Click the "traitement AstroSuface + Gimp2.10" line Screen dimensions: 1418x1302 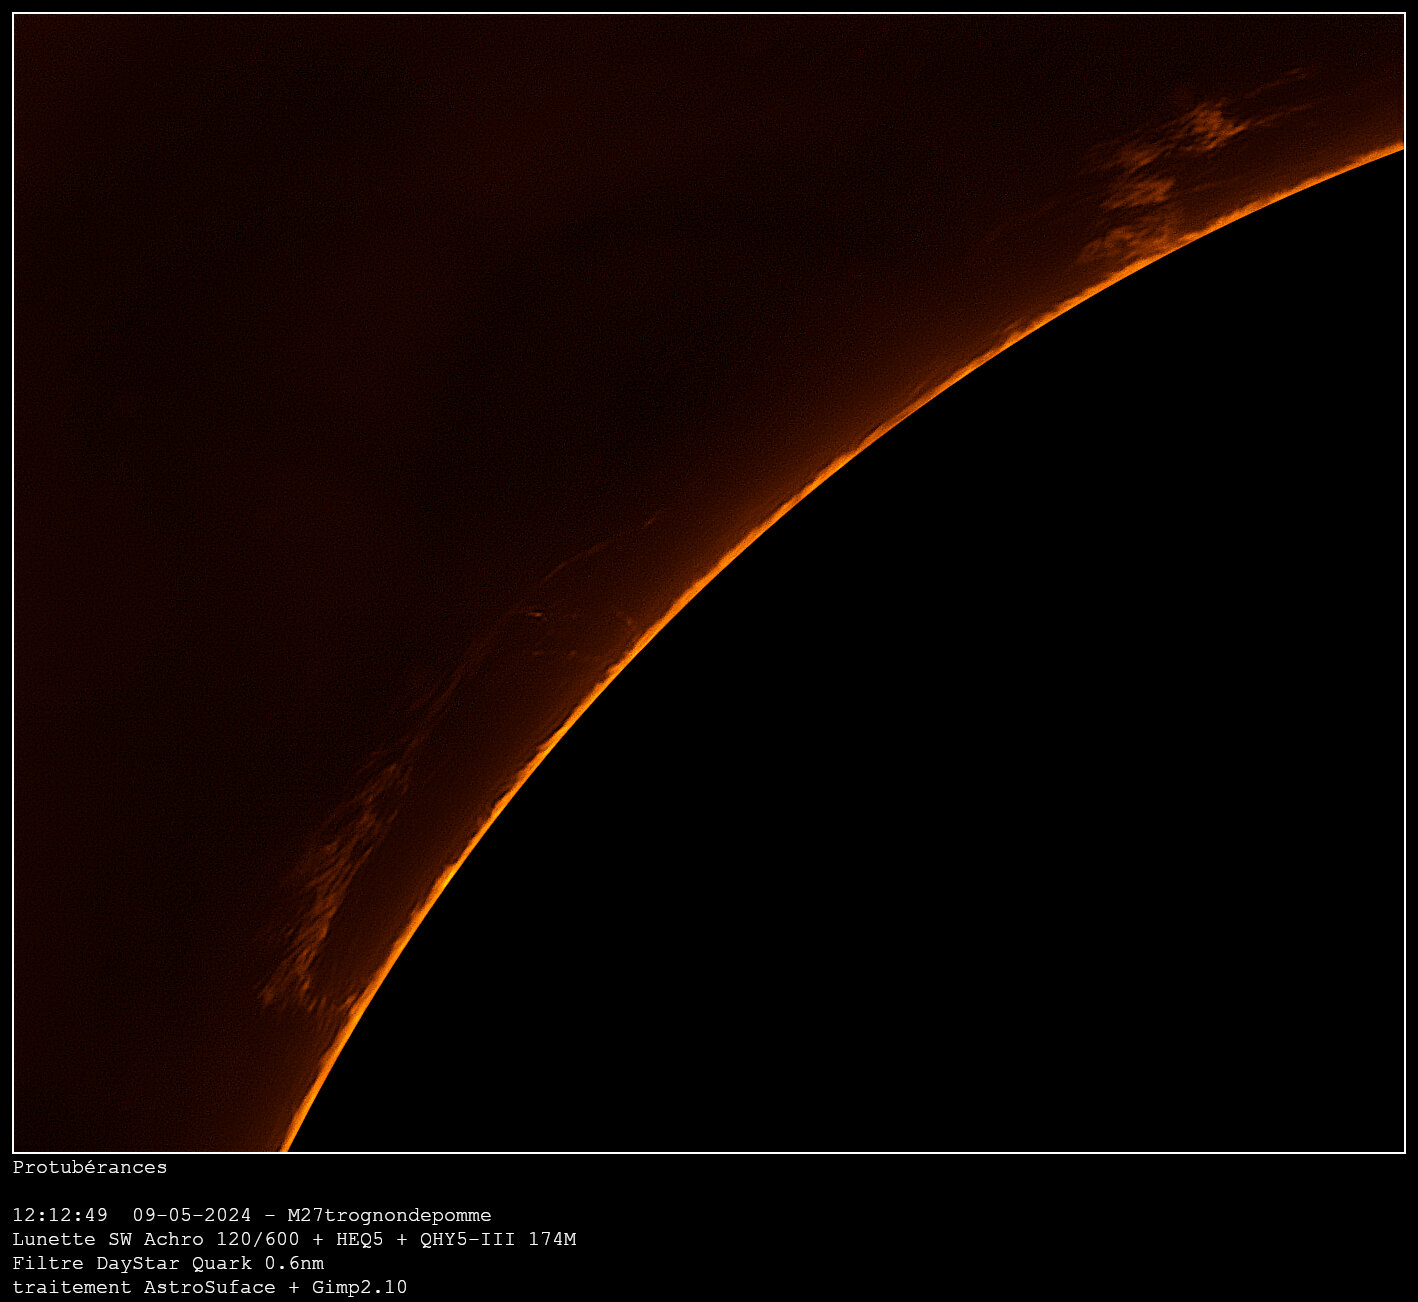pyautogui.click(x=210, y=1288)
